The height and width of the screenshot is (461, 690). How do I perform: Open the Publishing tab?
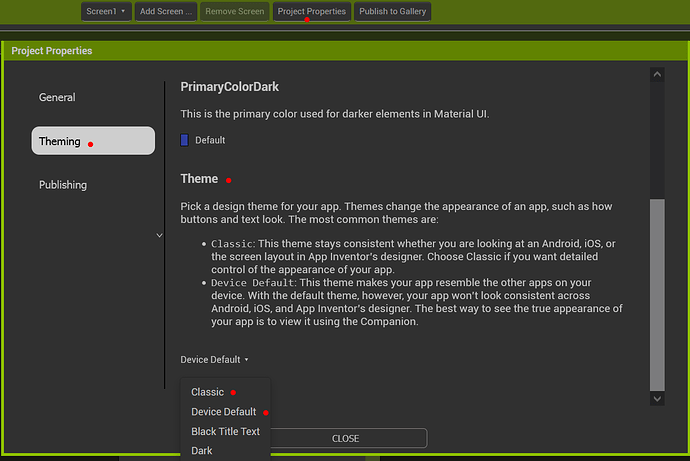63,185
